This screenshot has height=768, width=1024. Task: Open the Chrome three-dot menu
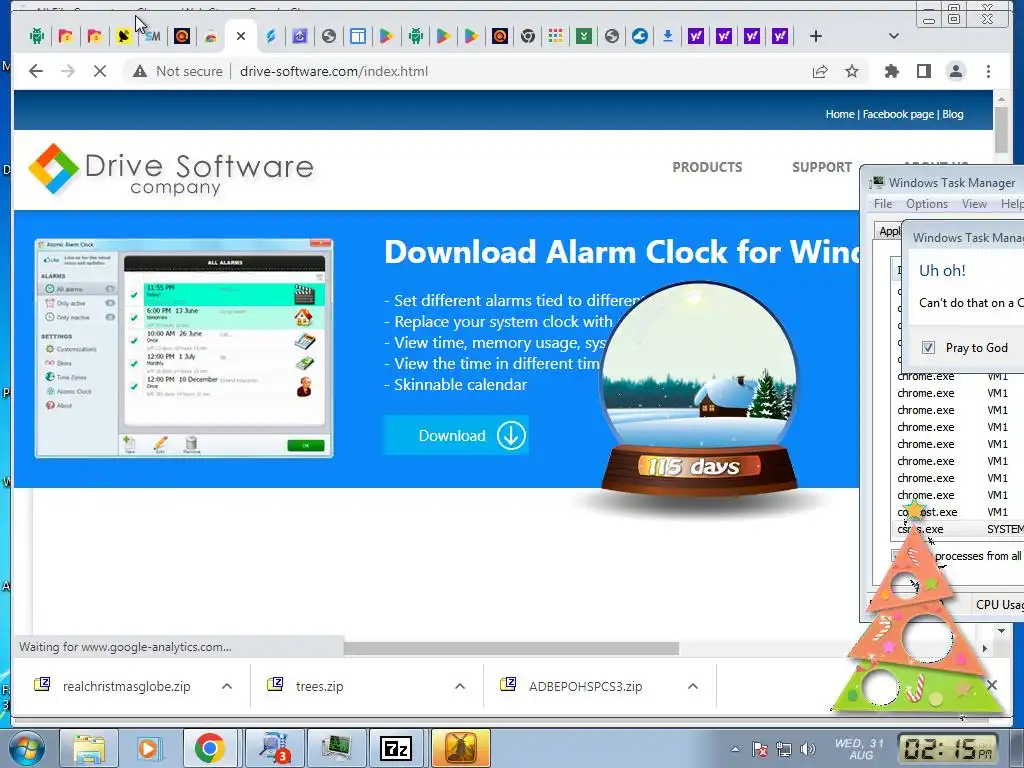click(x=988, y=71)
